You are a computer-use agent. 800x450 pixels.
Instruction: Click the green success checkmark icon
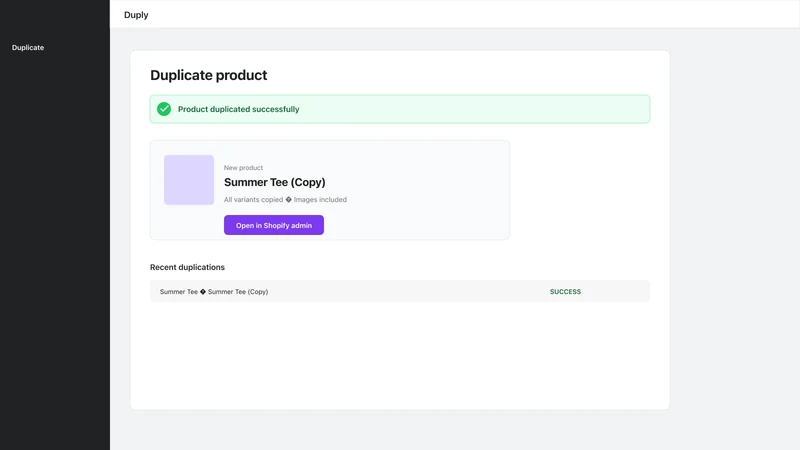pyautogui.click(x=164, y=109)
